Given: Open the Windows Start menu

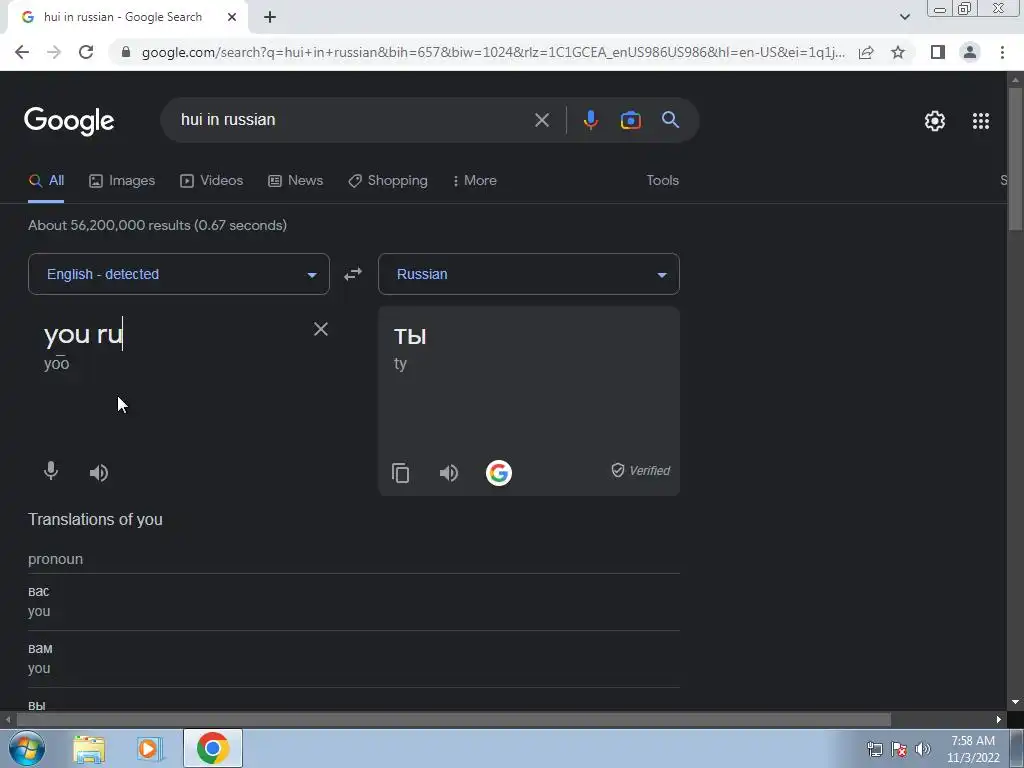Looking at the screenshot, I should 26,748.
